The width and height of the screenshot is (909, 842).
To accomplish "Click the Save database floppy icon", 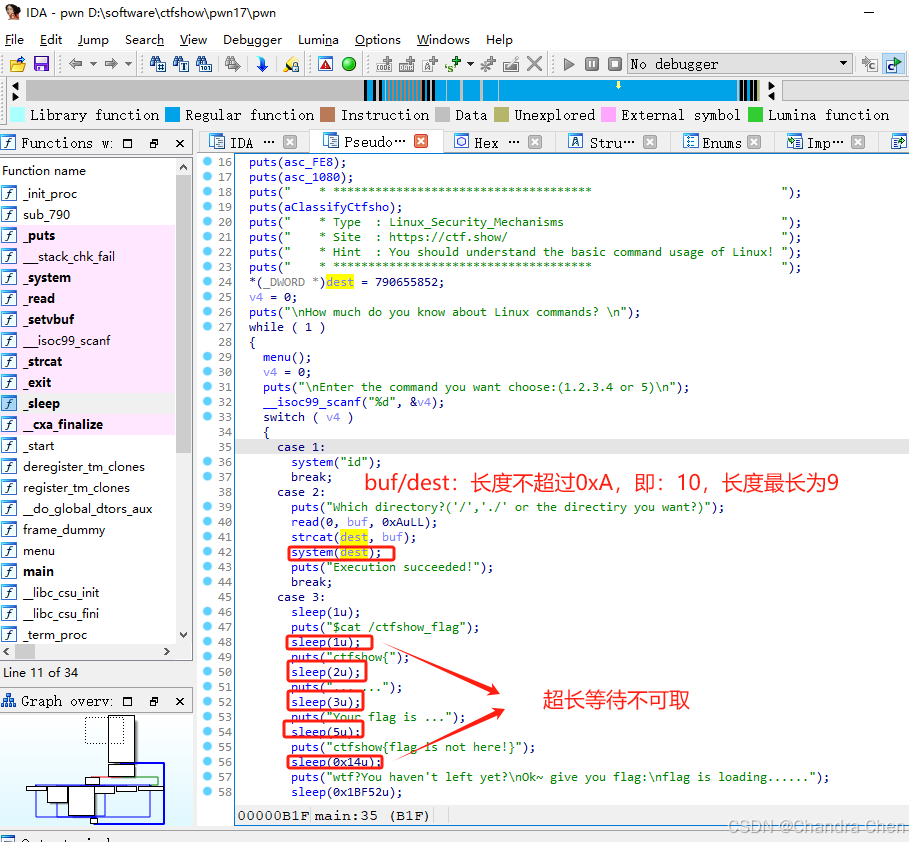I will pos(41,64).
